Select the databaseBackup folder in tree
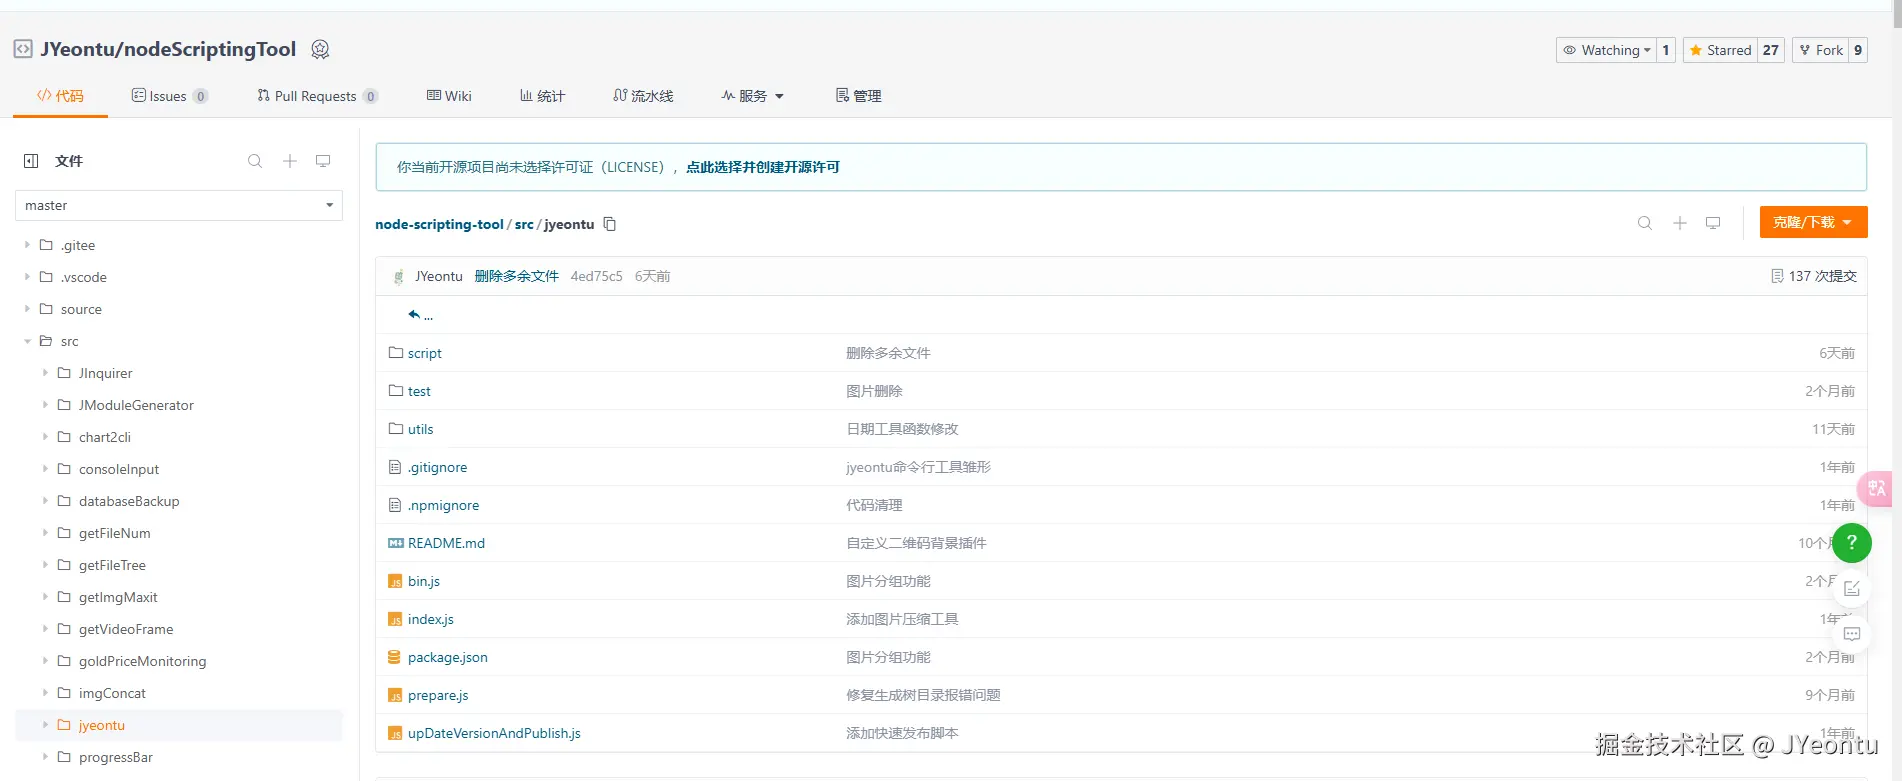 129,501
